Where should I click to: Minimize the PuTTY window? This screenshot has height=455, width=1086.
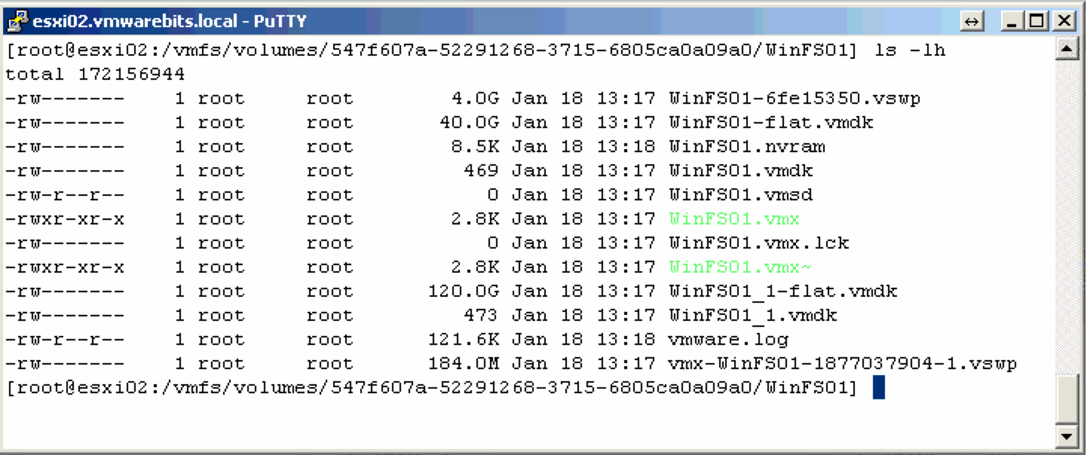tap(1012, 20)
